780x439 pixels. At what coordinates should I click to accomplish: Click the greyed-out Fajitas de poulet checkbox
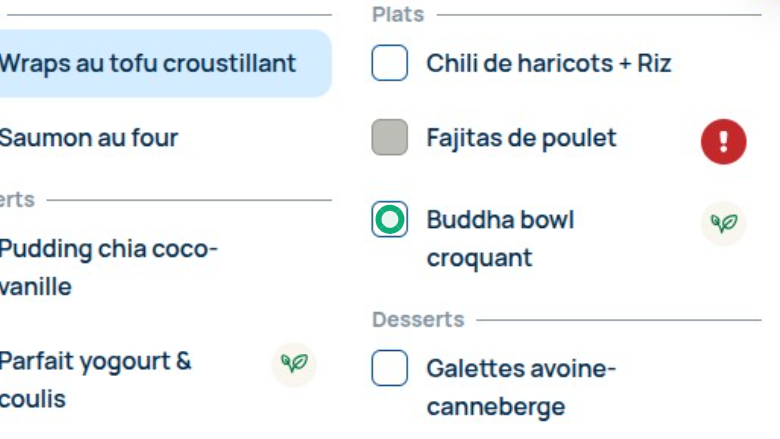pyautogui.click(x=390, y=138)
